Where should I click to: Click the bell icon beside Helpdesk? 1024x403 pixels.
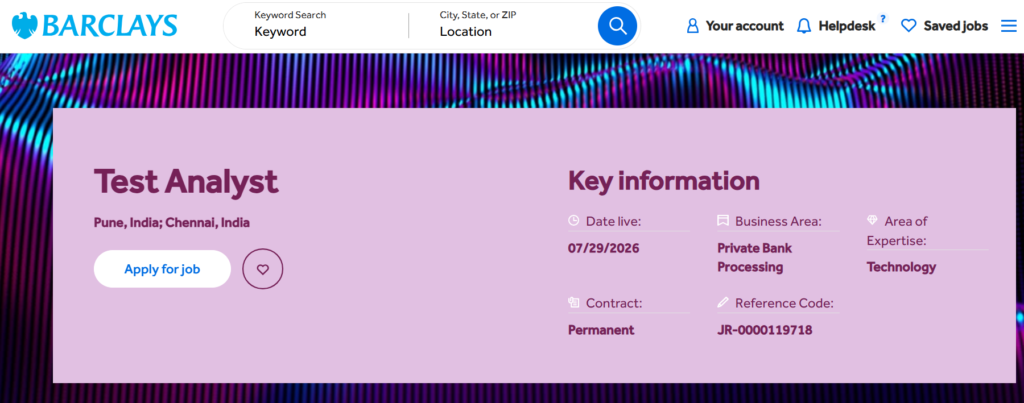pos(804,26)
